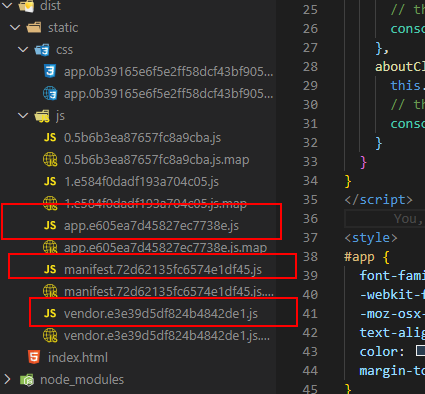This screenshot has height=394, width=425.
Task: Click map icon of manifest.72d62135fc6574e1df45.js map file
Action: [50, 292]
